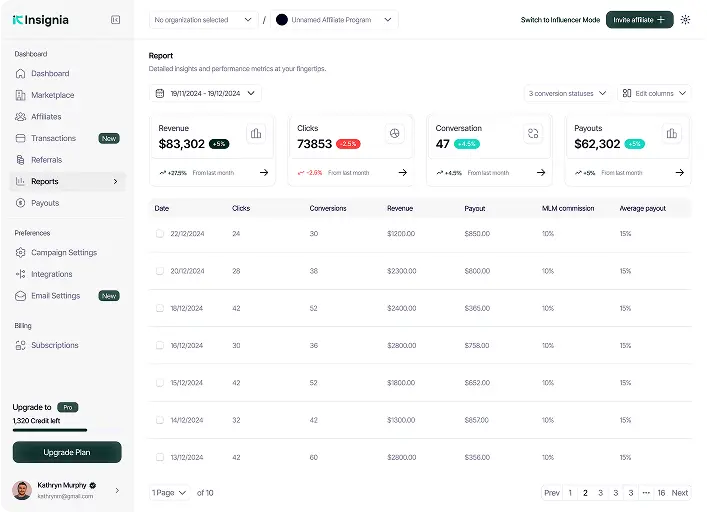The image size is (708, 512).
Task: Open the date range 19/11/2024 dropdown
Action: (205, 93)
